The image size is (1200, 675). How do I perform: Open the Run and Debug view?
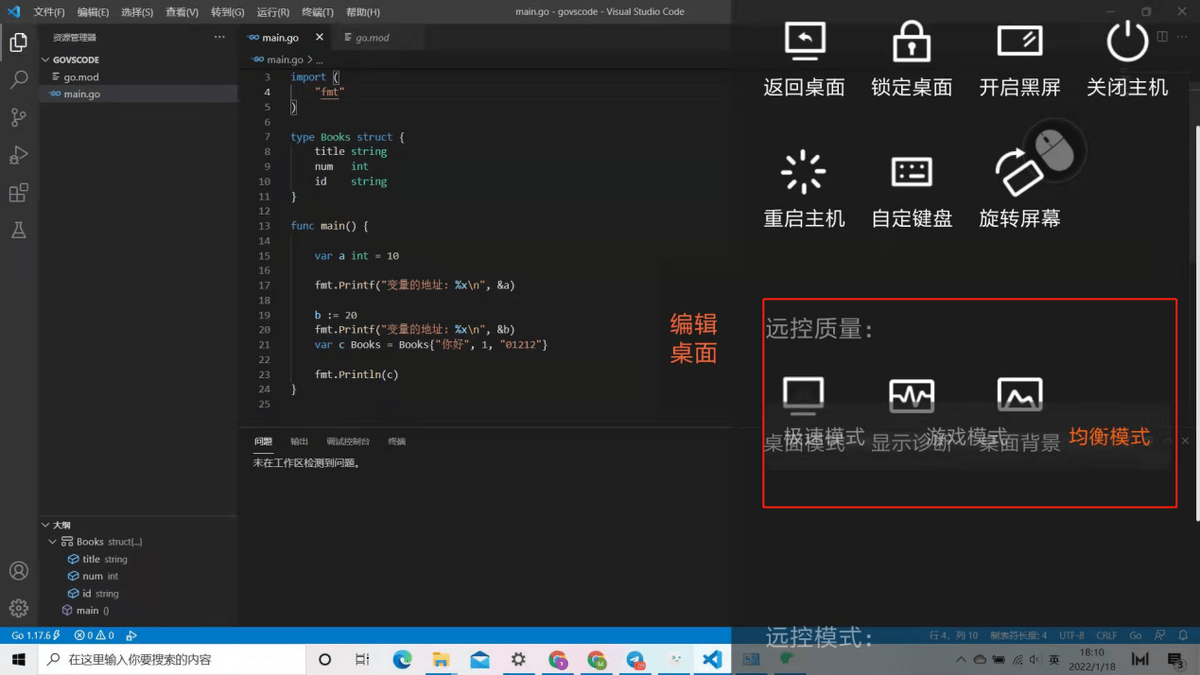(18, 155)
